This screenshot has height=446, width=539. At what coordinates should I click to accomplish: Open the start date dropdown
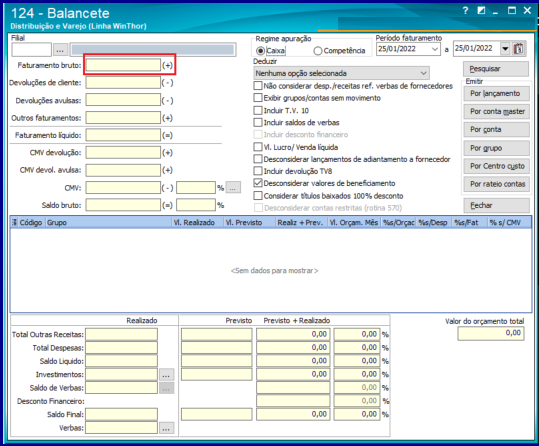pos(435,49)
